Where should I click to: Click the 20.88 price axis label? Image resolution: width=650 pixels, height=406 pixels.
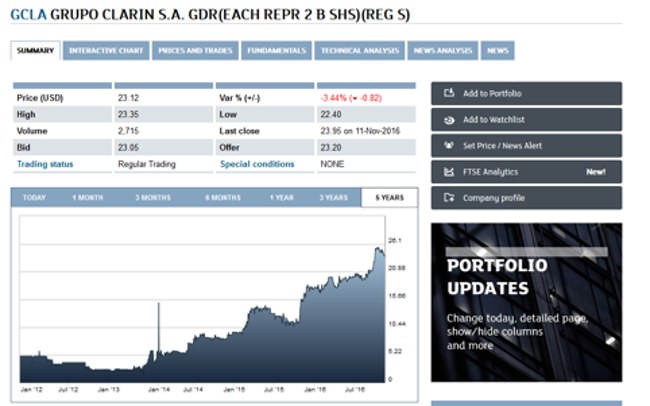tap(397, 268)
